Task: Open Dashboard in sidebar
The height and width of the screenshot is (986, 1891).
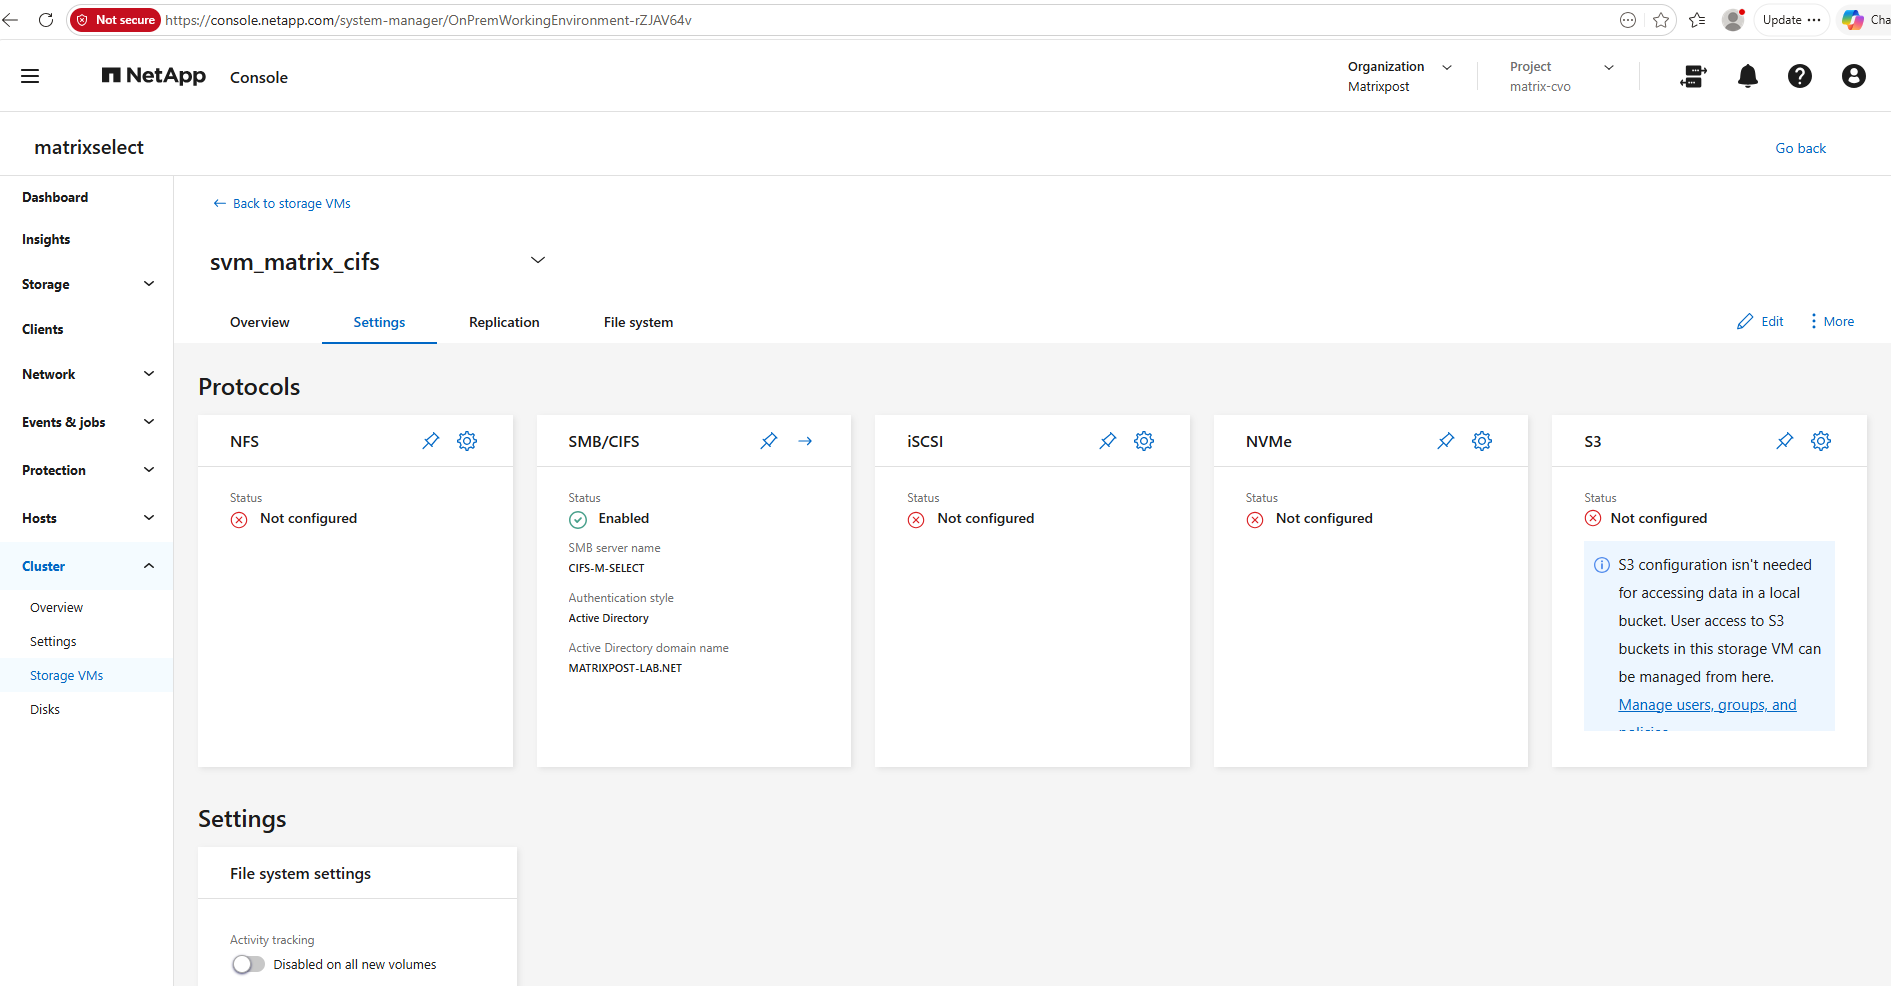Action: 55,197
